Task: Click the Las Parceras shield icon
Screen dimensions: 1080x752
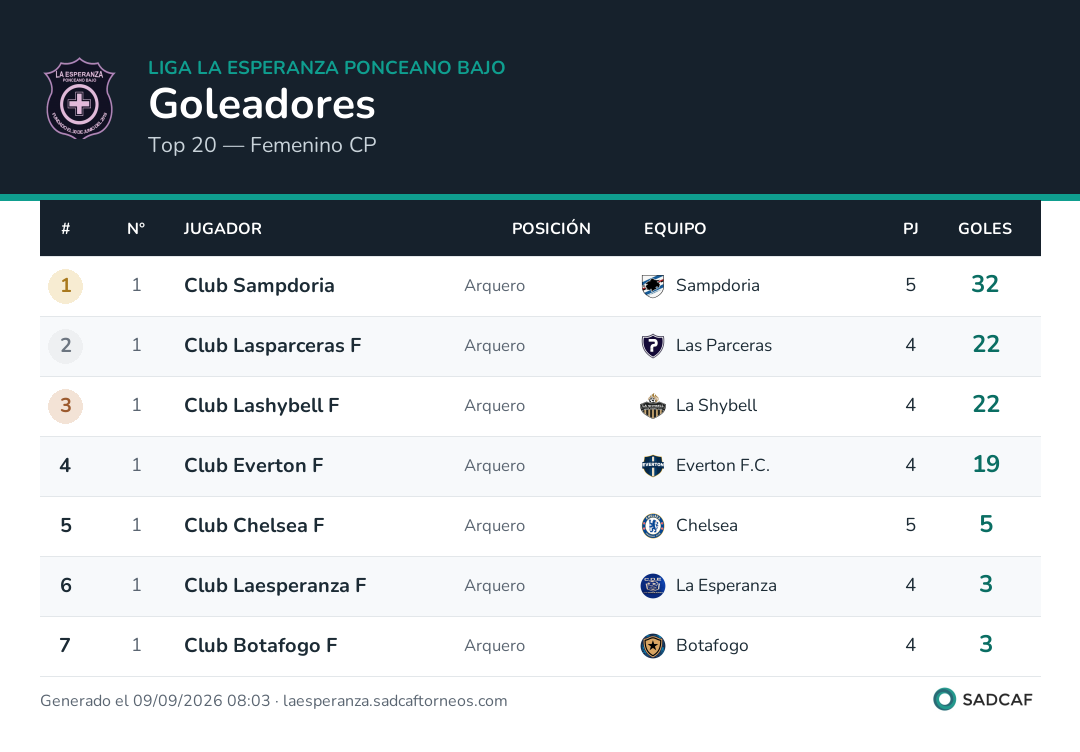Action: pyautogui.click(x=653, y=346)
